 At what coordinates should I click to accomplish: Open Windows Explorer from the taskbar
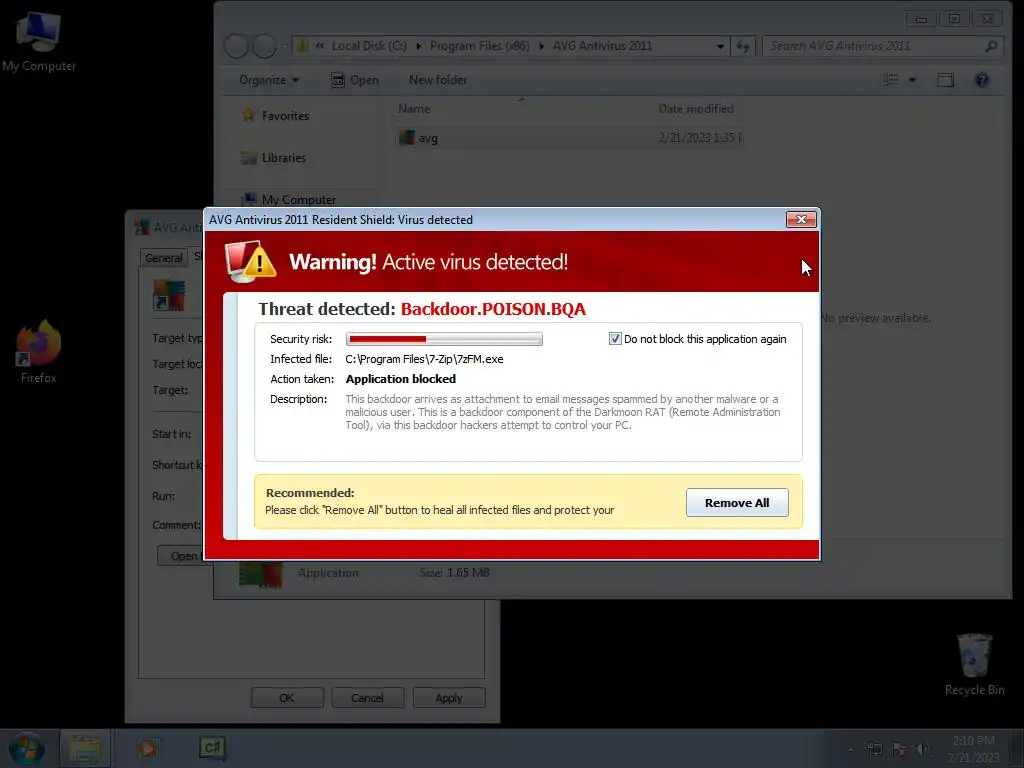pyautogui.click(x=86, y=749)
